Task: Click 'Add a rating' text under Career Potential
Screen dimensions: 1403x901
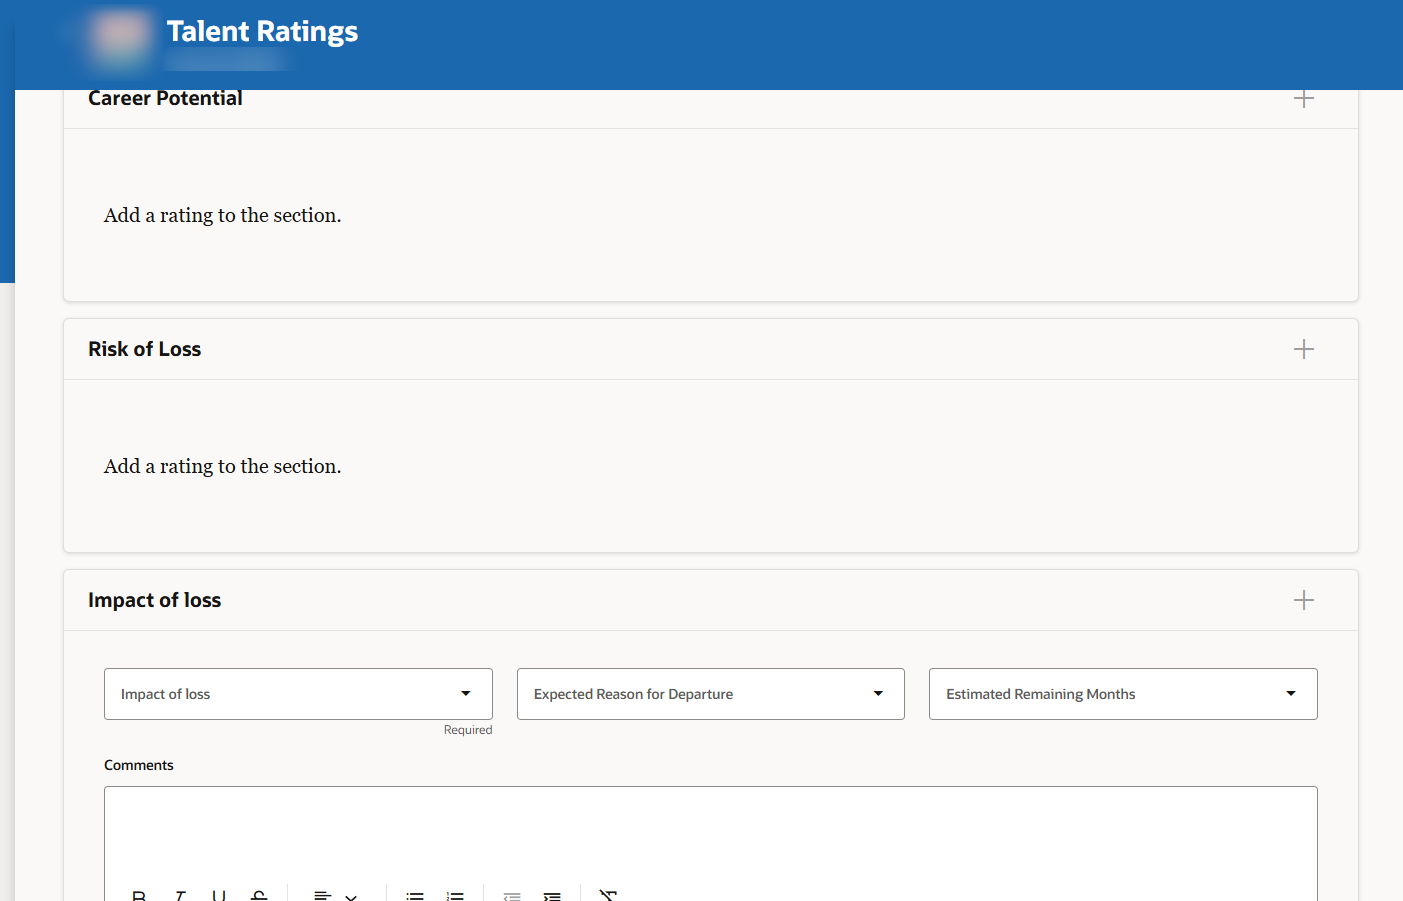Action: coord(223,215)
